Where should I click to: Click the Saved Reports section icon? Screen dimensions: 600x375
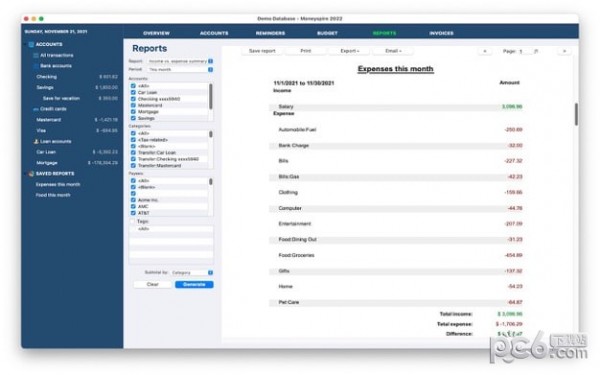31,174
